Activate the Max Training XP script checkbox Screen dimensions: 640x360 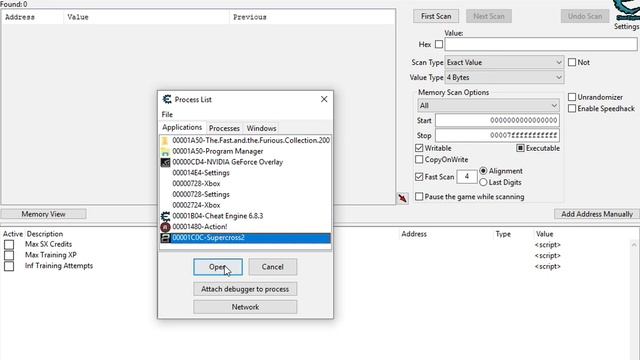pyautogui.click(x=9, y=256)
